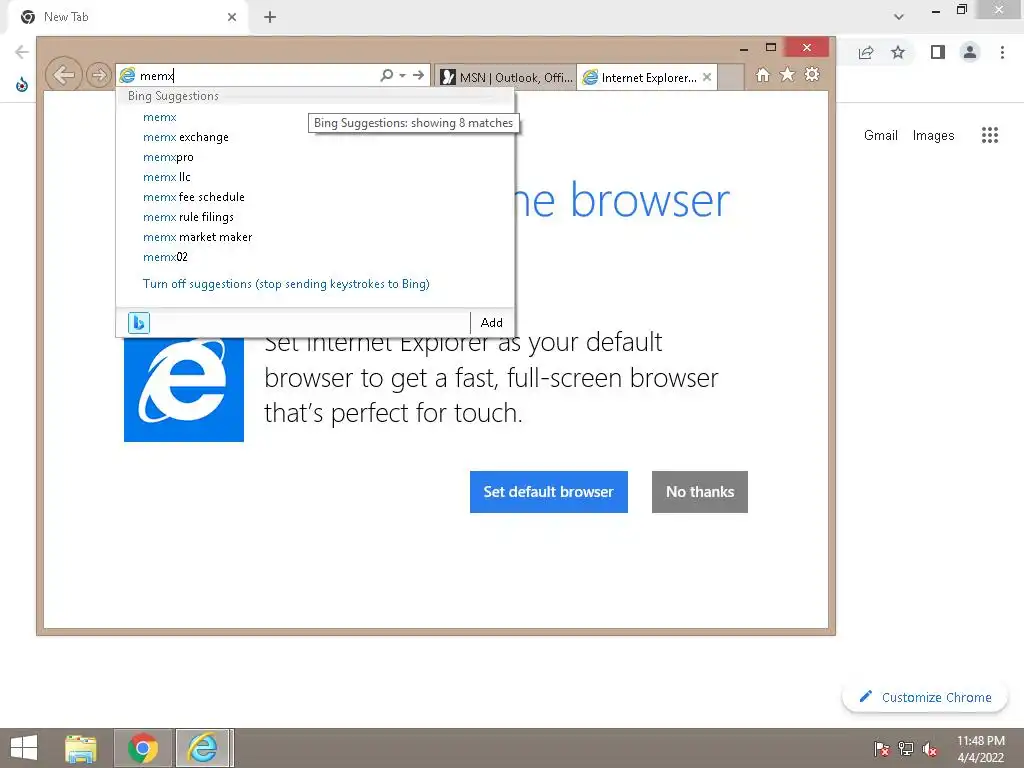Open Chrome side panel icon
The image size is (1024, 768).
(x=938, y=52)
